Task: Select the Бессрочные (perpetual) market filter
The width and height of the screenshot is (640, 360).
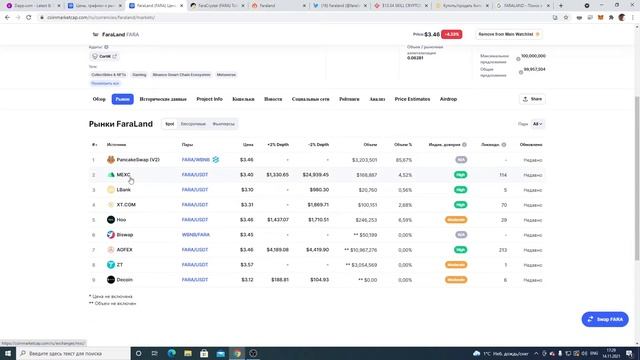Action: 193,124
